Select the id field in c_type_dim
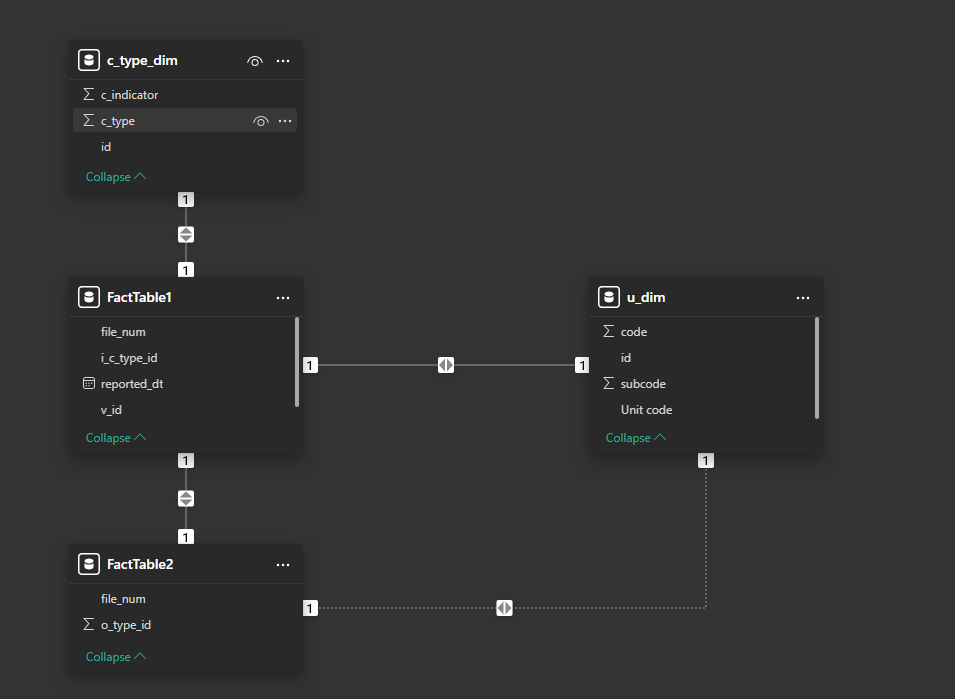 (x=185, y=147)
